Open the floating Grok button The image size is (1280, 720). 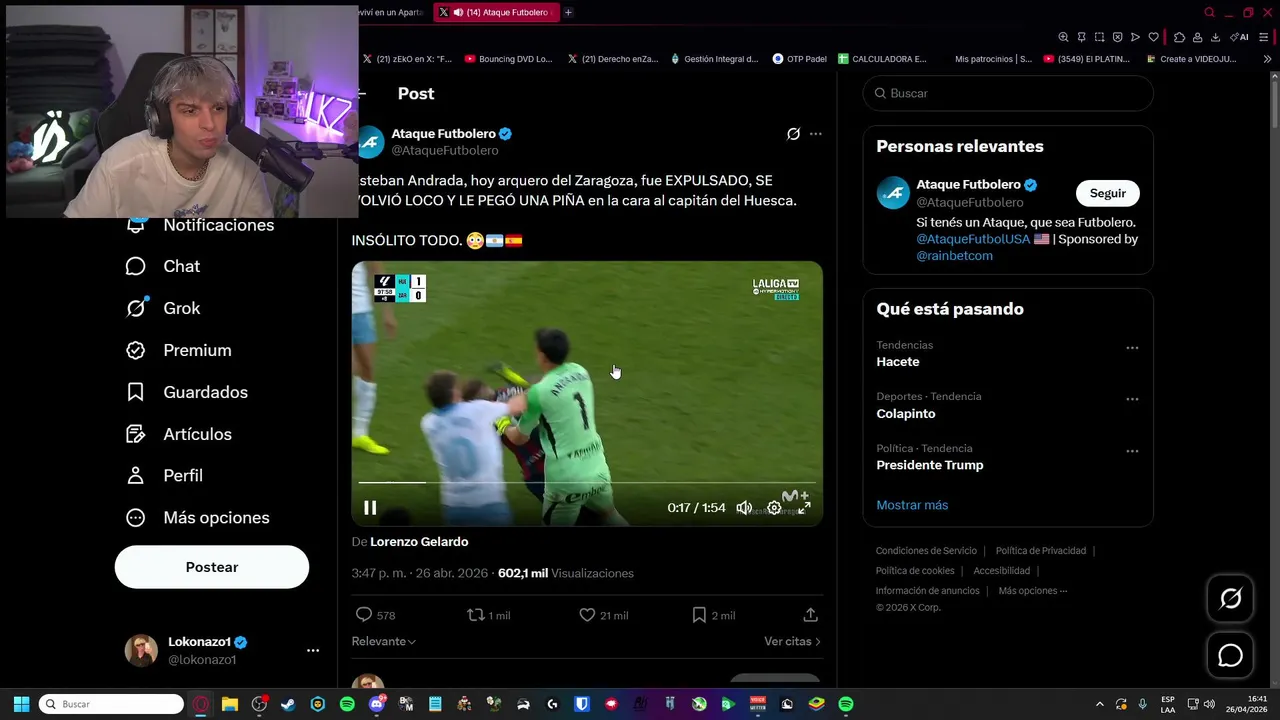(1230, 598)
